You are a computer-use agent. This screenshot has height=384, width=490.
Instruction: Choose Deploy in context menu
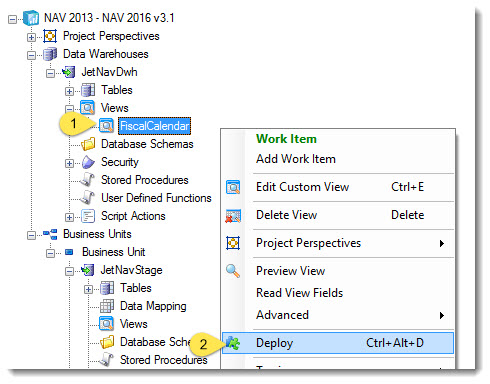338,343
